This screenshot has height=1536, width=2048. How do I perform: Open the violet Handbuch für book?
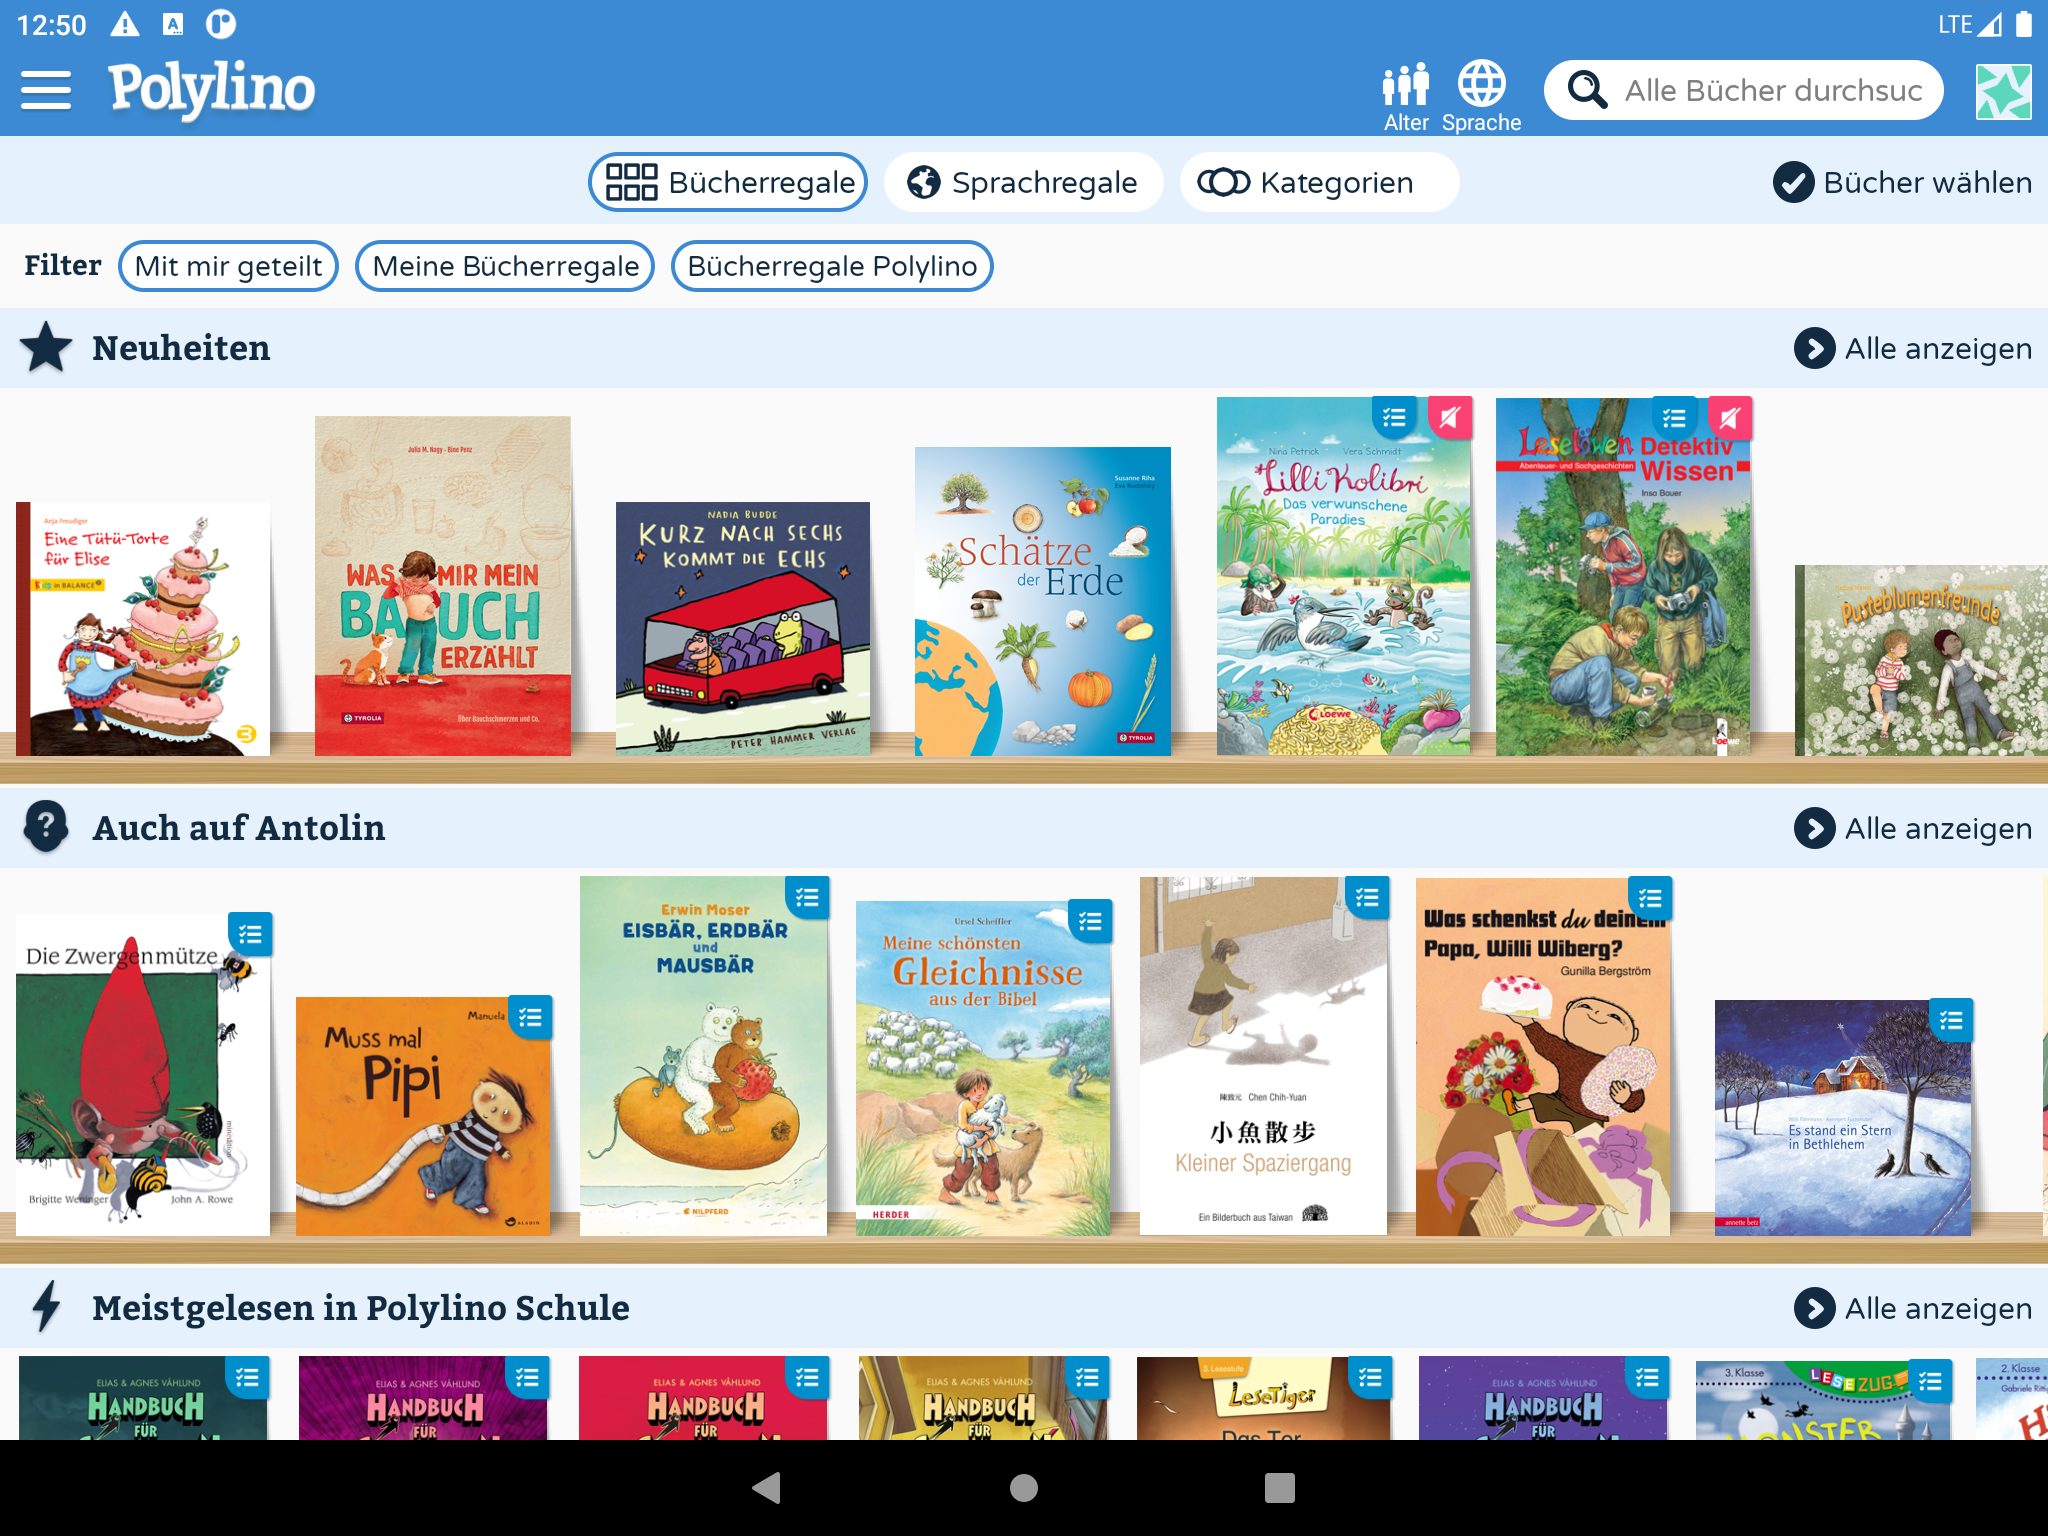pyautogui.click(x=1543, y=1398)
